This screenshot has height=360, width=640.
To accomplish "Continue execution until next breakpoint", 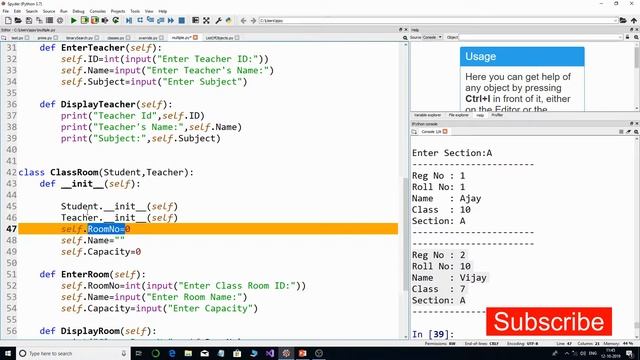I will 171,20.
